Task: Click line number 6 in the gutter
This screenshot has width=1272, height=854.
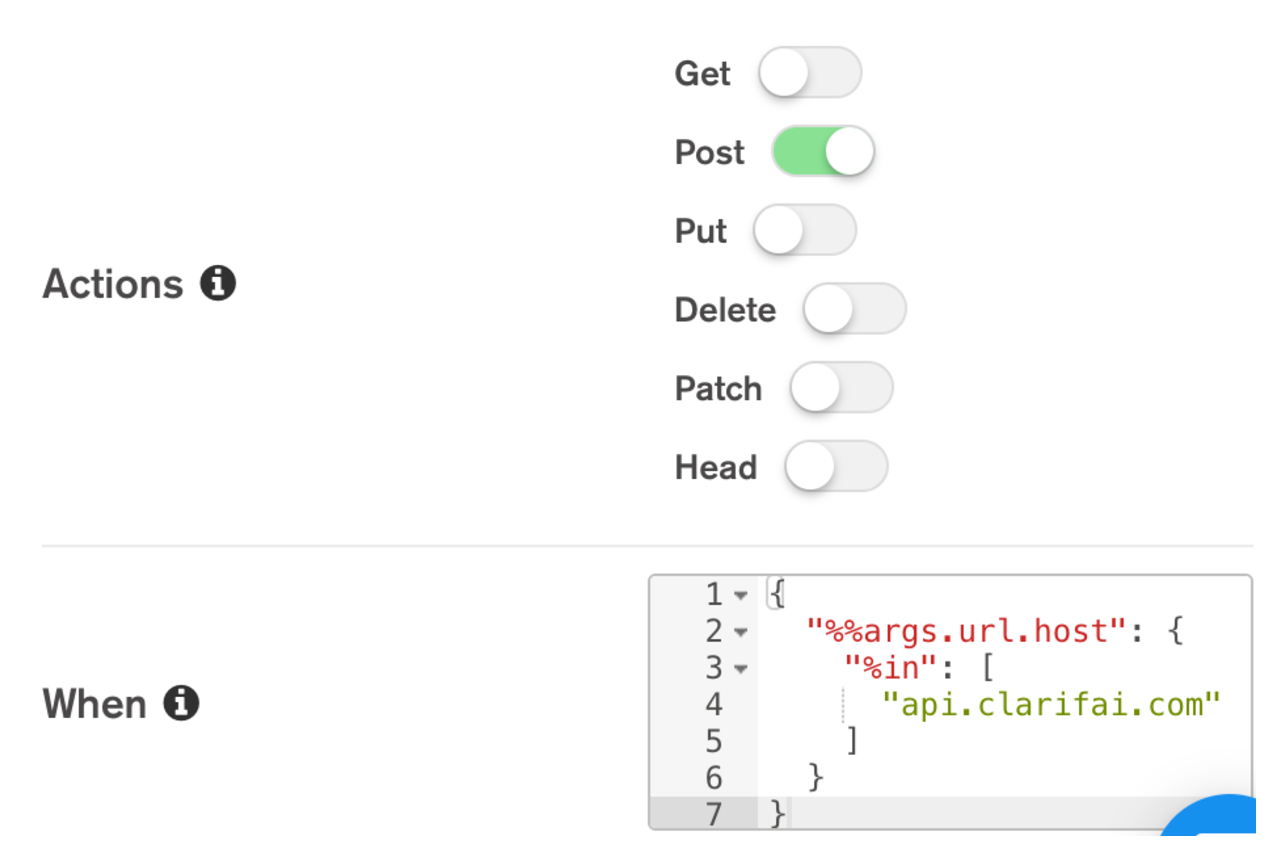Action: (x=713, y=778)
